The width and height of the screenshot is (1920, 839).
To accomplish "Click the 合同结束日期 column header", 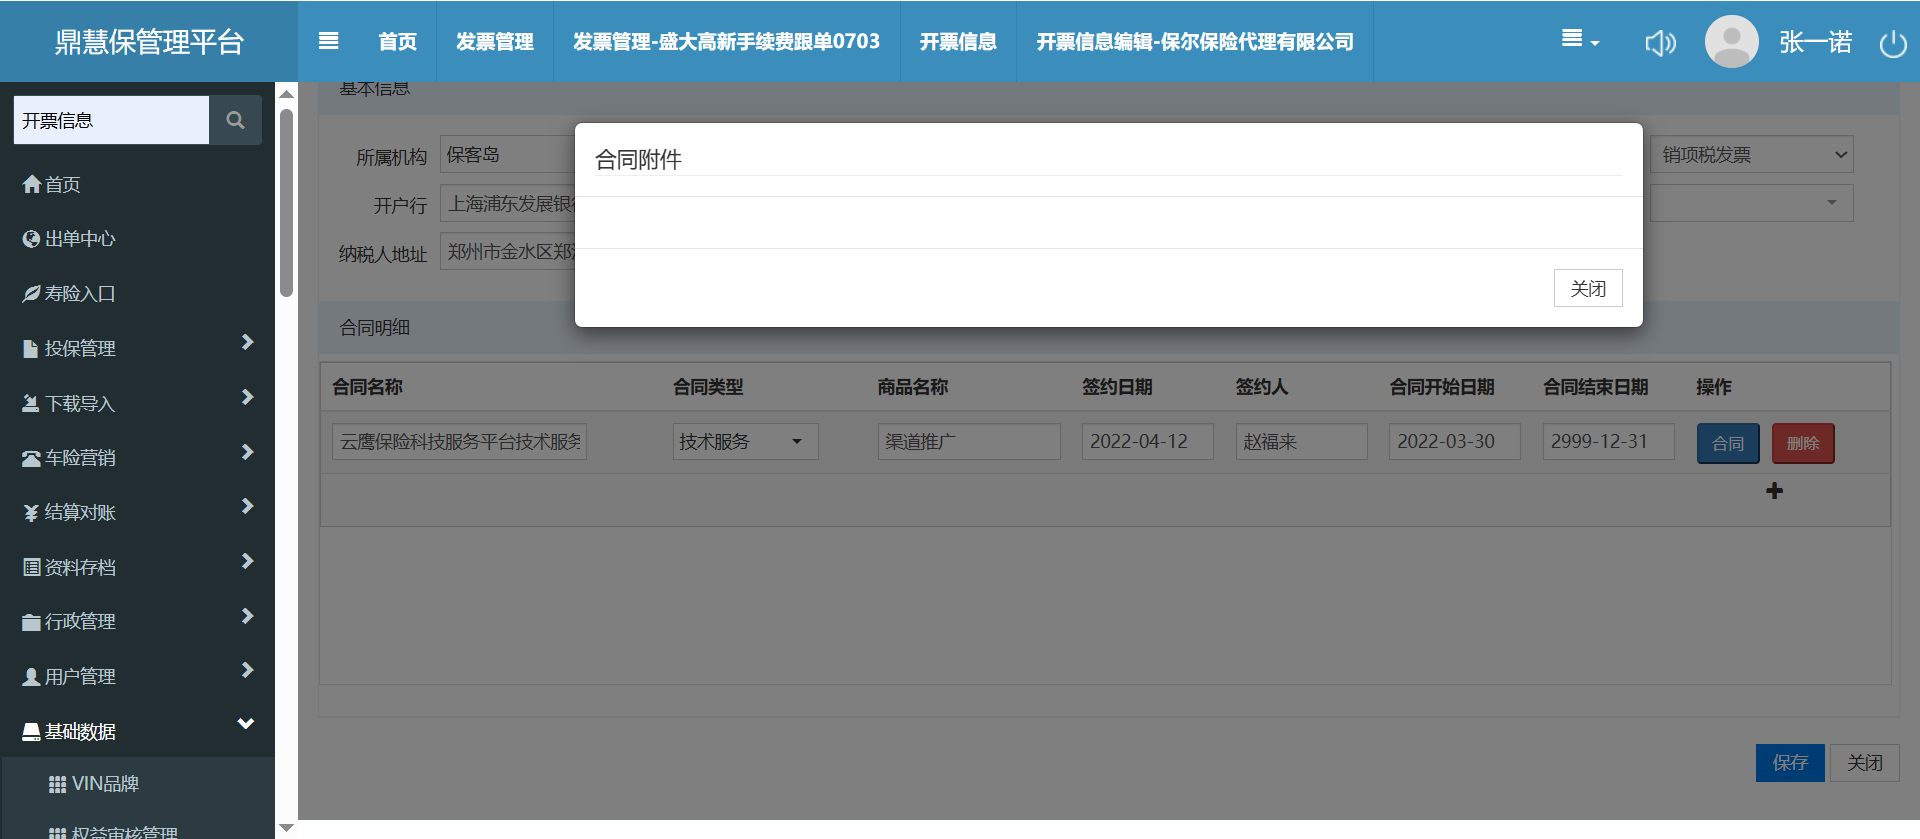I will (1596, 387).
